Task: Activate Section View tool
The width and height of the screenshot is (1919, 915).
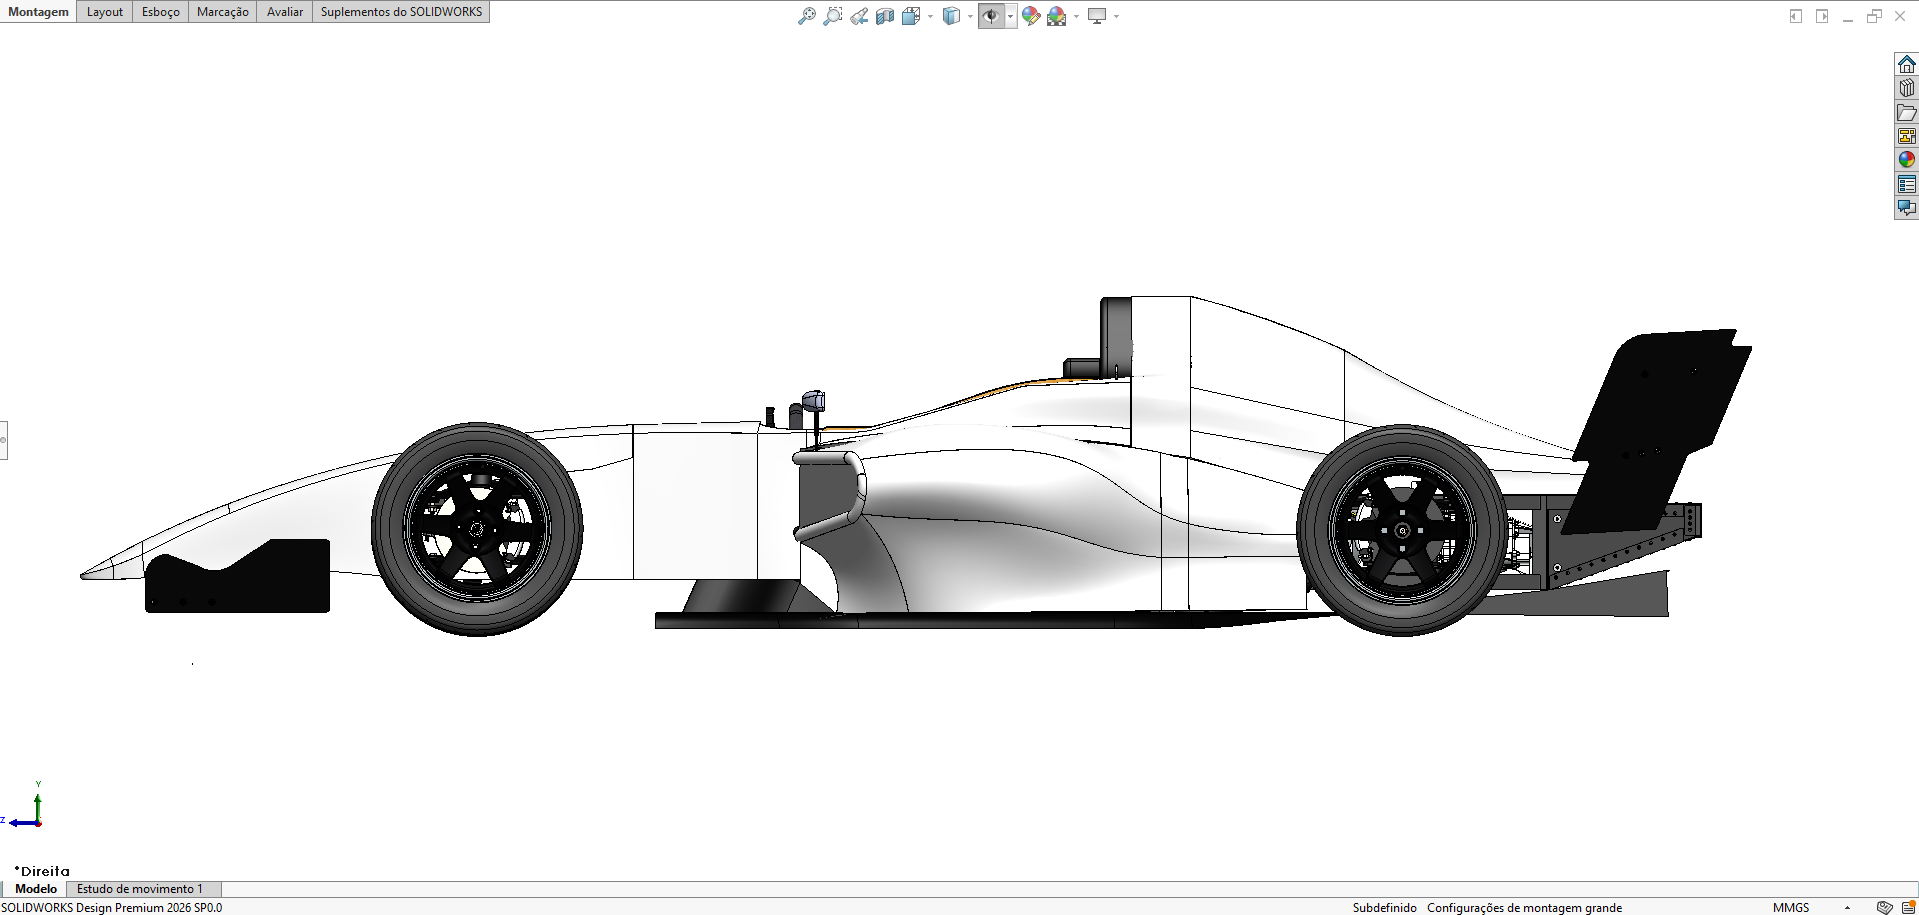Action: click(885, 16)
